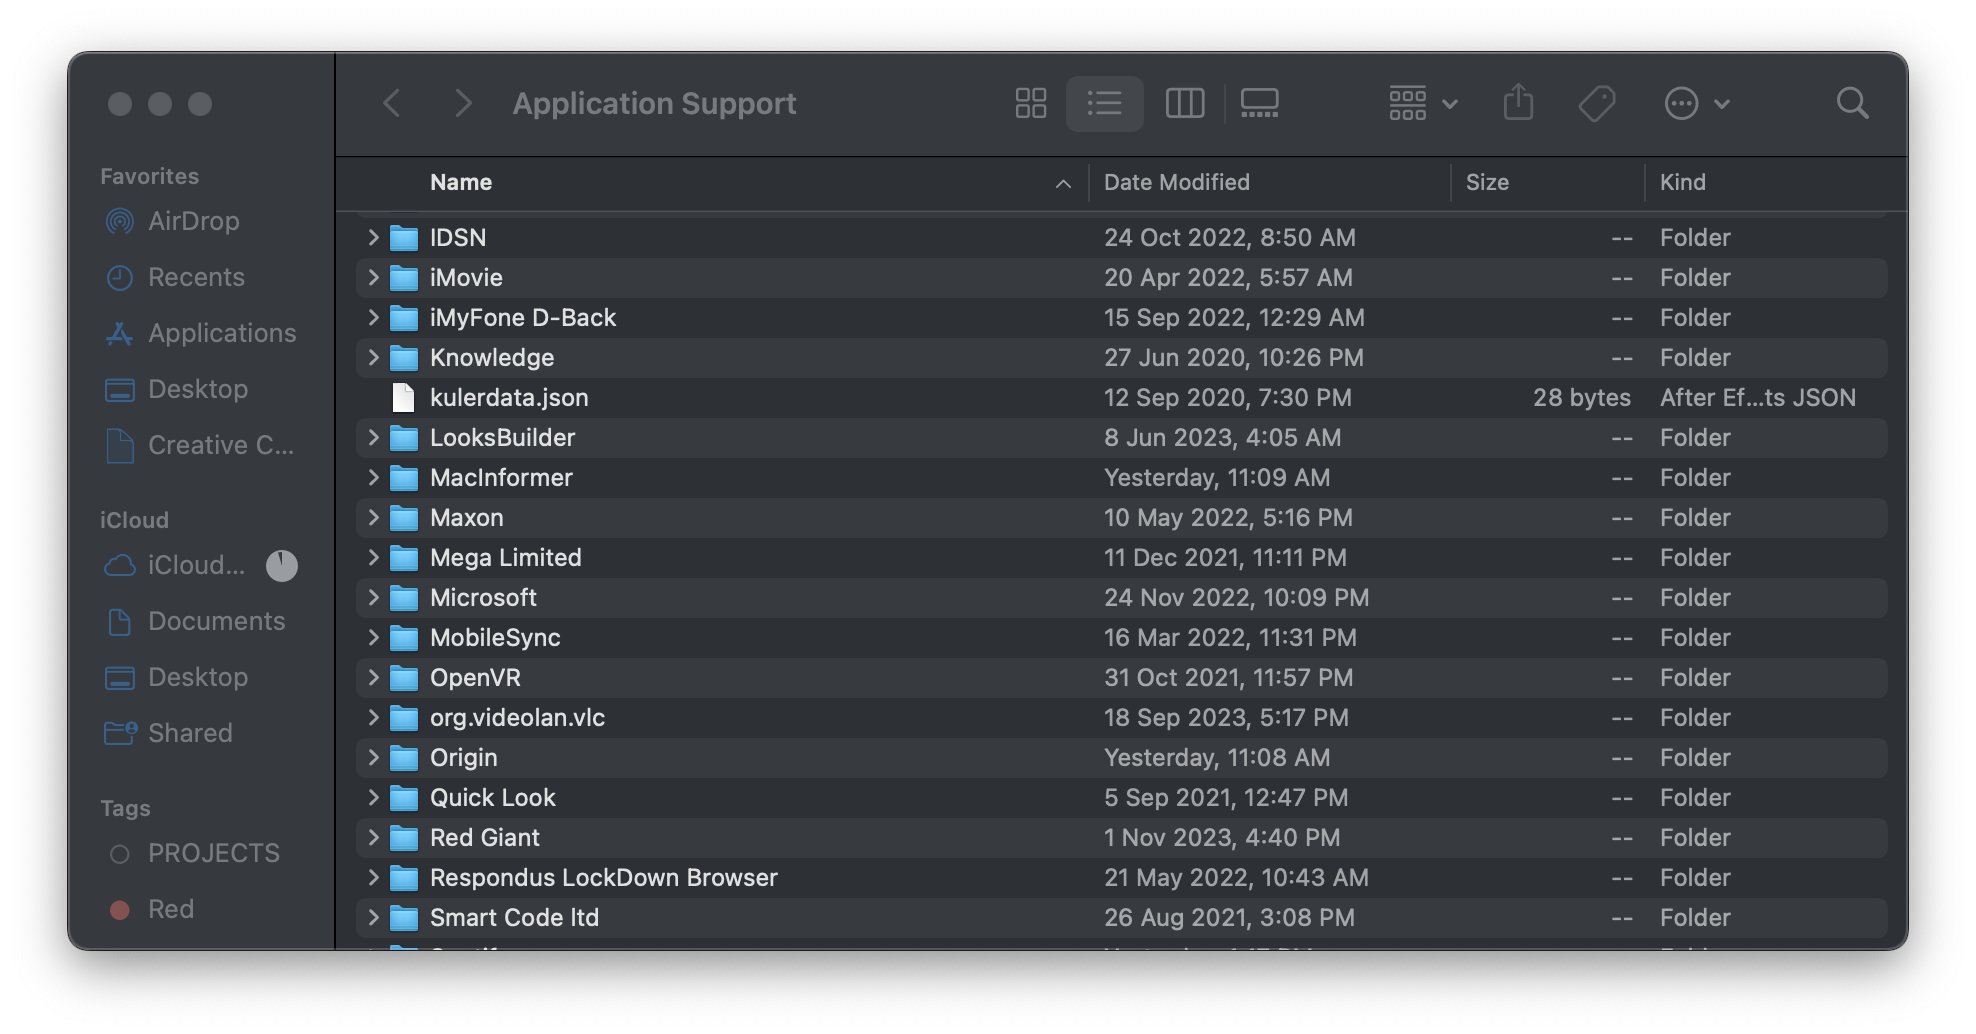
Task: Switch to column view
Action: coord(1185,103)
